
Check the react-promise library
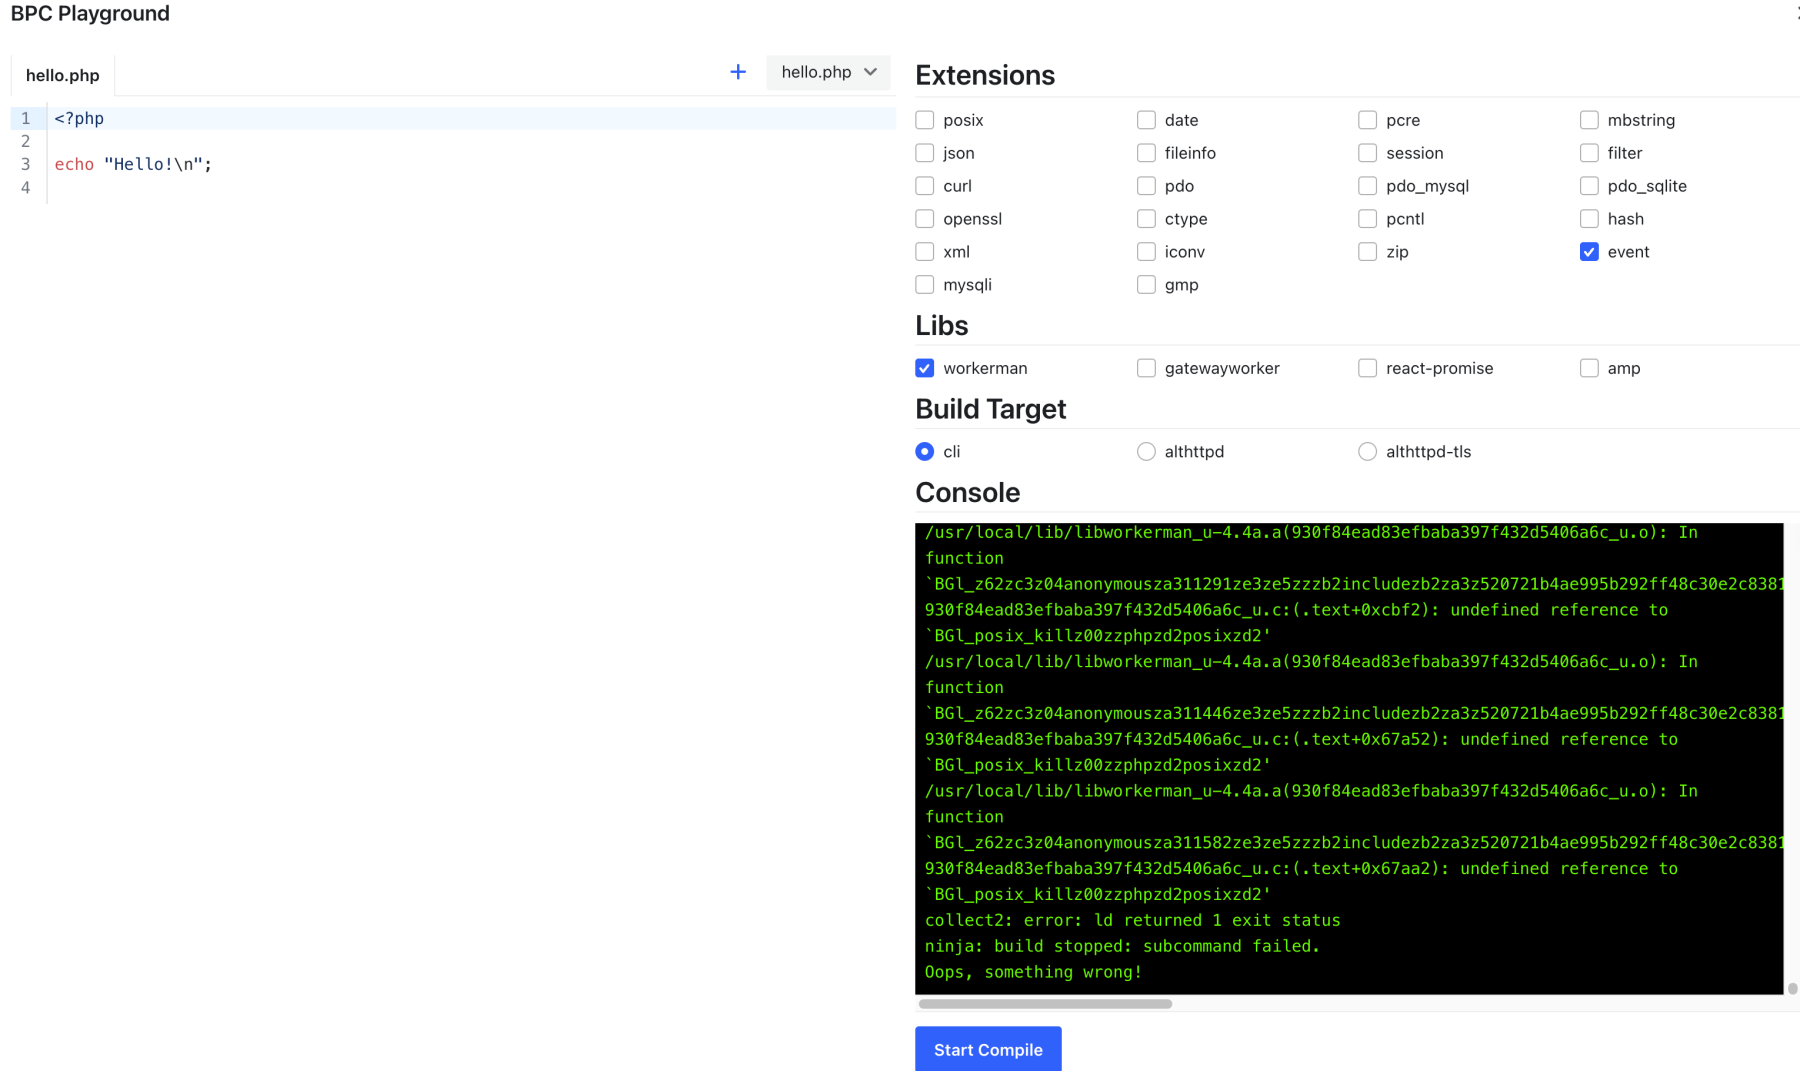point(1368,368)
